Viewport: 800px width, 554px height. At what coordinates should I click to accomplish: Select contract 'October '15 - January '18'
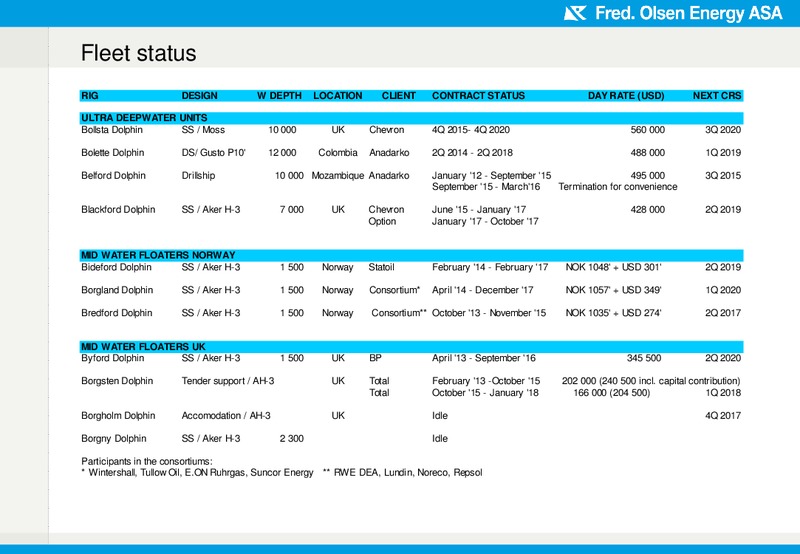point(485,392)
